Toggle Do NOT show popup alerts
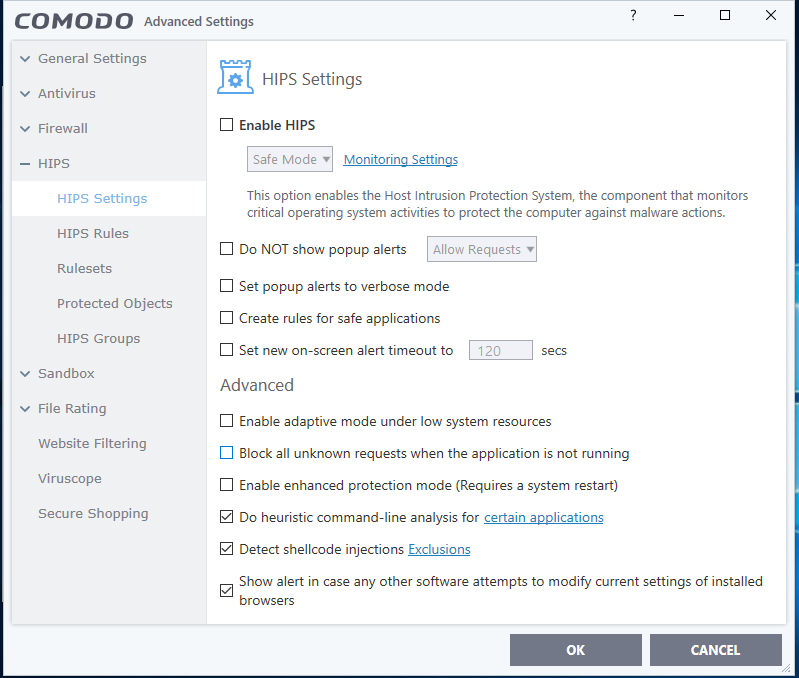Viewport: 799px width, 678px height. (227, 249)
